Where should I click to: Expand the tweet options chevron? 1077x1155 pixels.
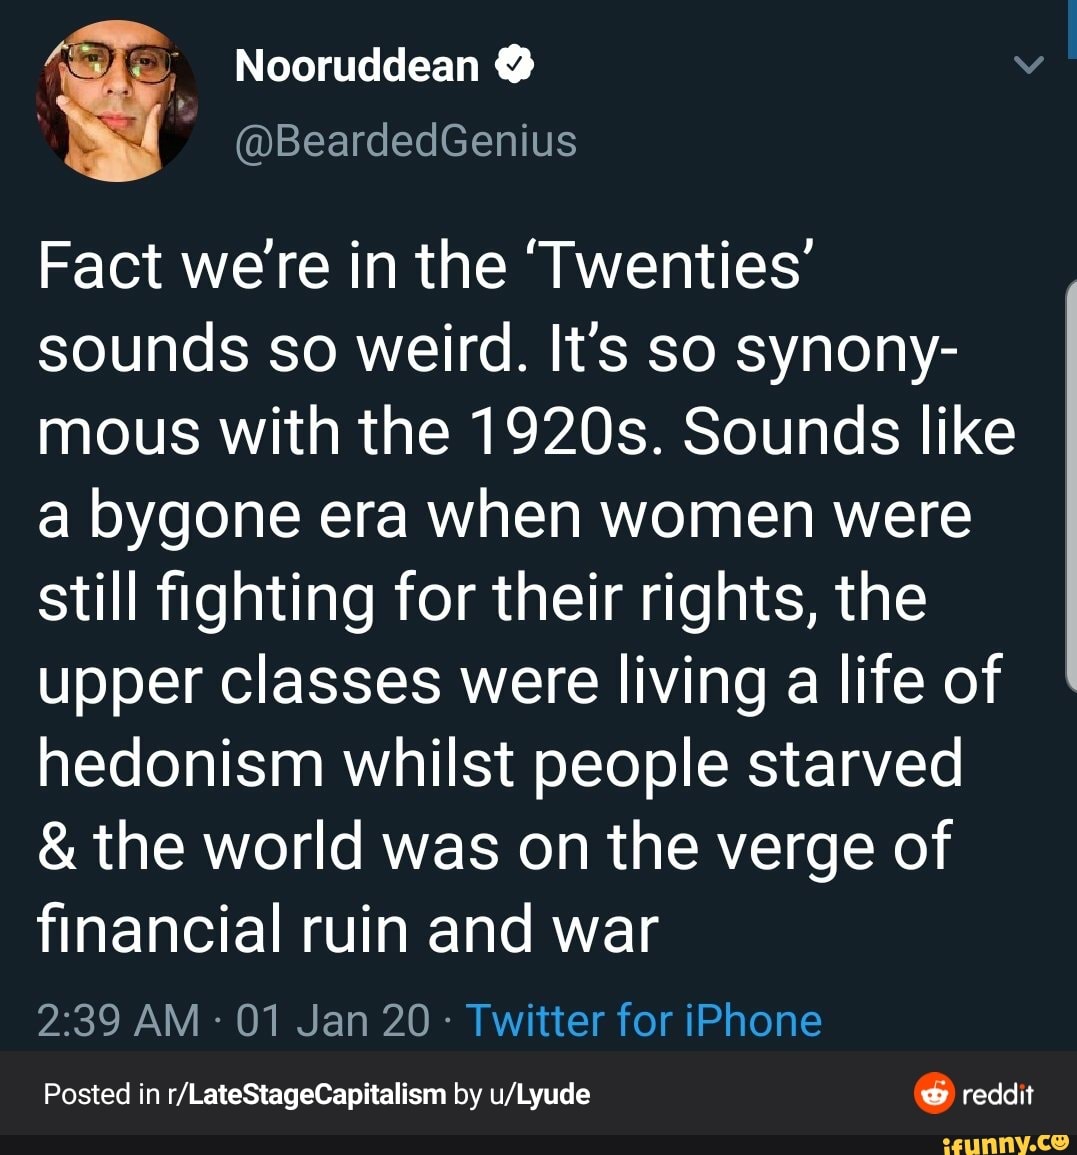[x=1028, y=66]
